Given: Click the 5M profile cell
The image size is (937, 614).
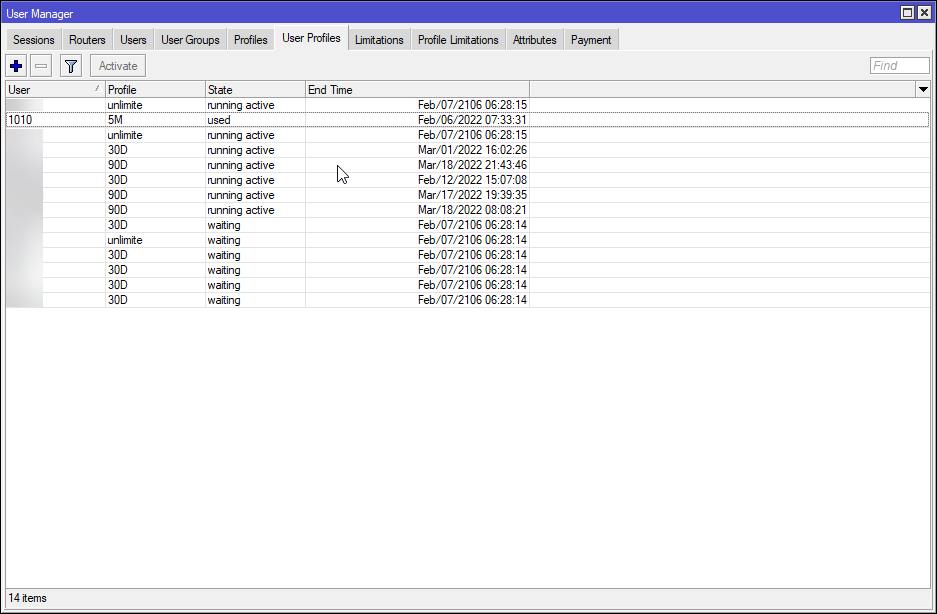Looking at the screenshot, I should click(155, 120).
